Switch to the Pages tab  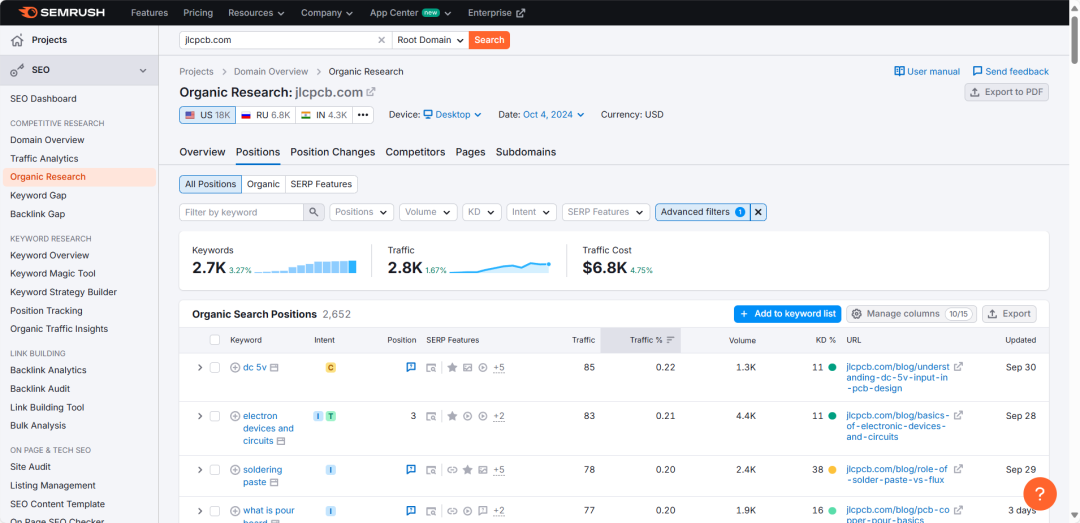pyautogui.click(x=470, y=152)
